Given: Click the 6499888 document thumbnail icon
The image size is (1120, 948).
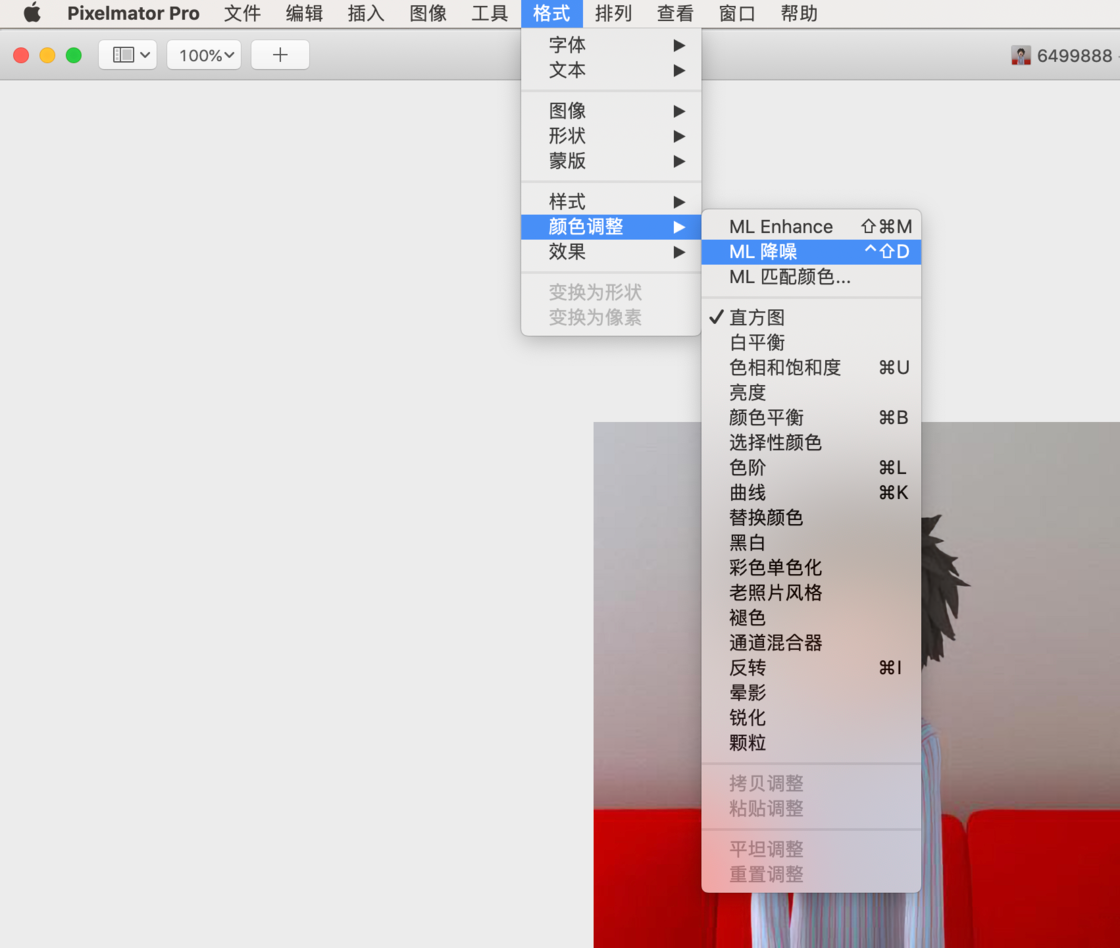Looking at the screenshot, I should pos(1021,55).
